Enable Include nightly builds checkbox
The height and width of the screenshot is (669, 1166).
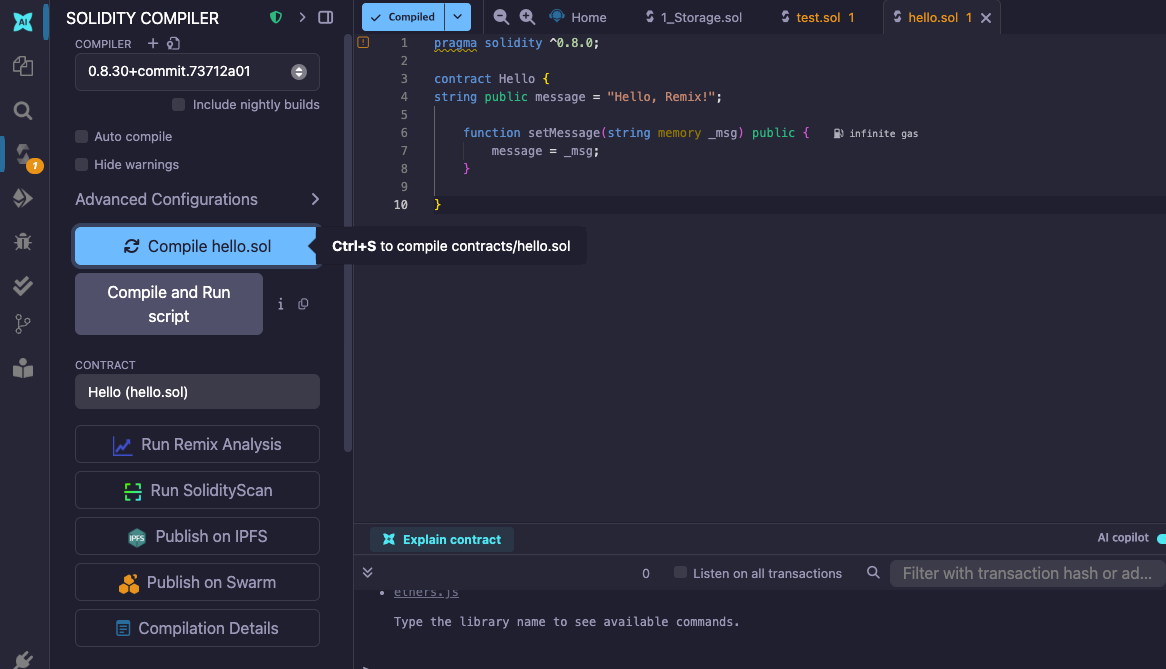[x=179, y=105]
